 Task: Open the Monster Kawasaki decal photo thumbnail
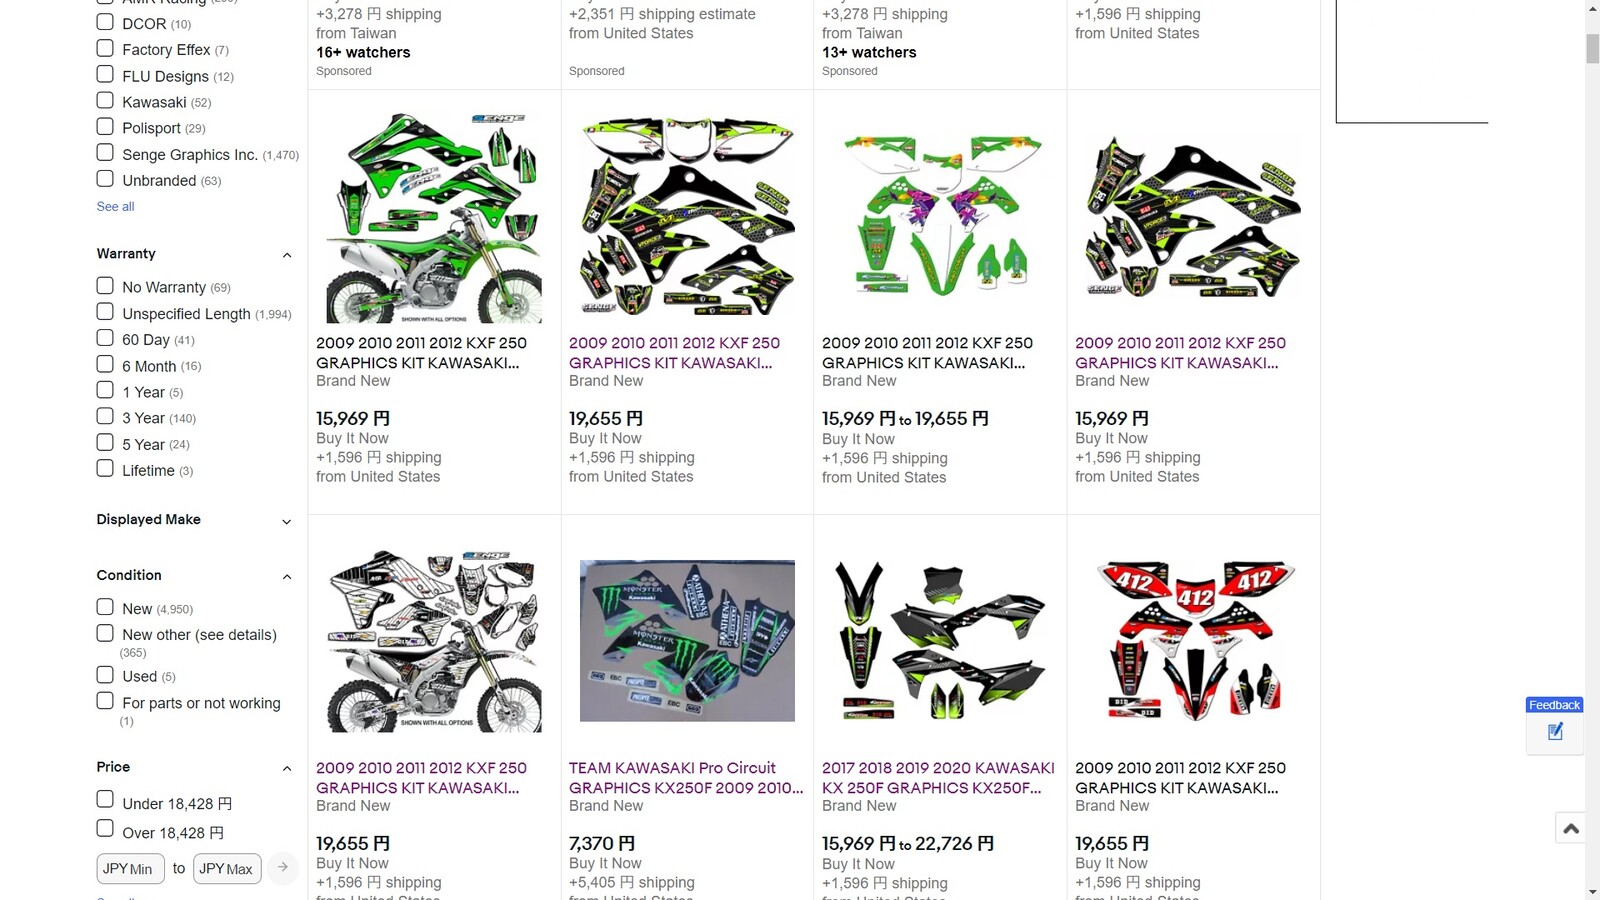point(687,641)
